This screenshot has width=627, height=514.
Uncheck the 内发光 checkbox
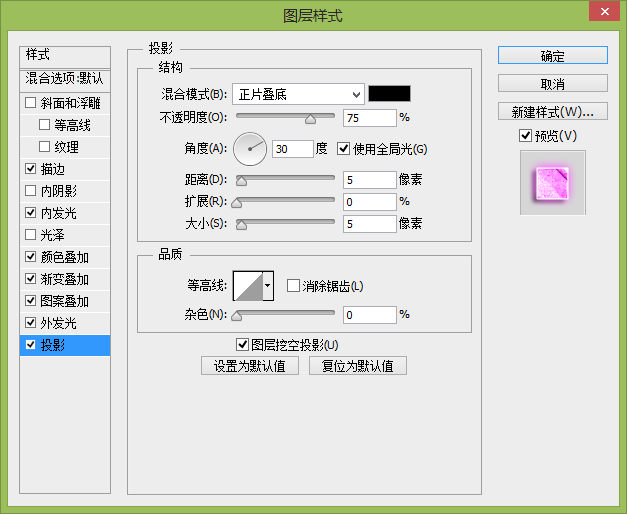click(x=30, y=212)
